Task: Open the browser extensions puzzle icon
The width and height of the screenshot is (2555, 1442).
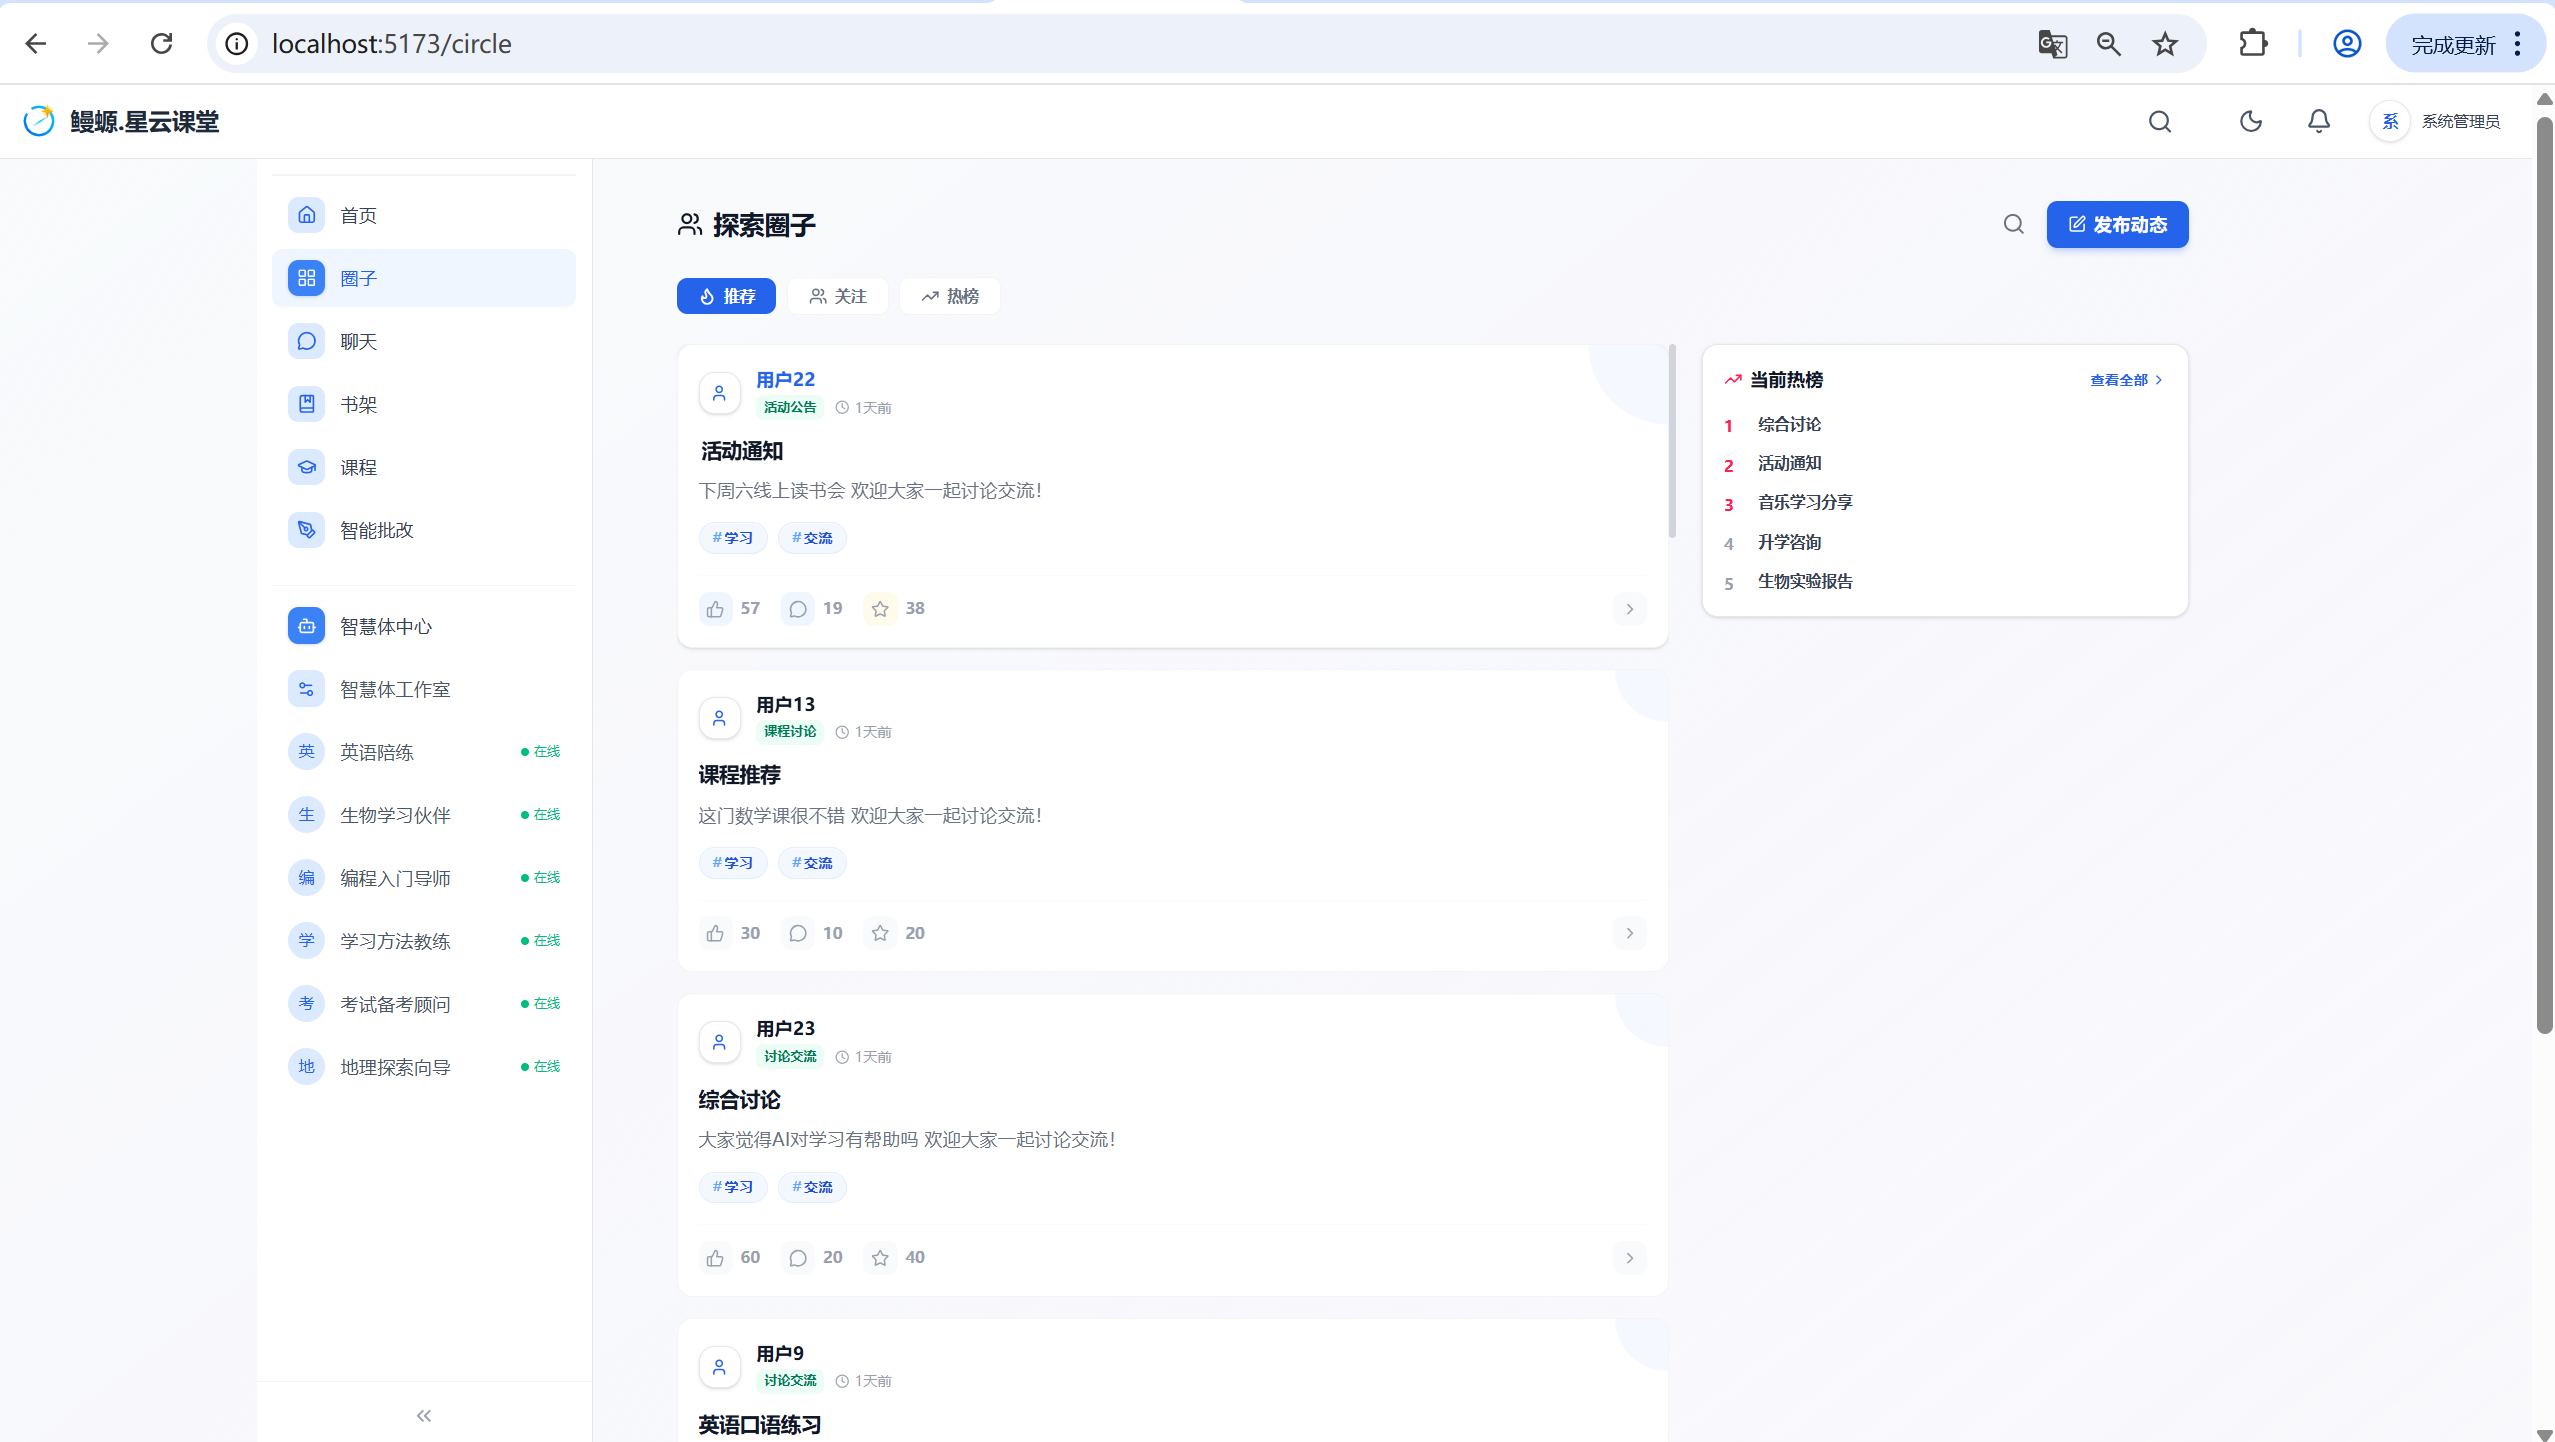Action: click(2253, 44)
